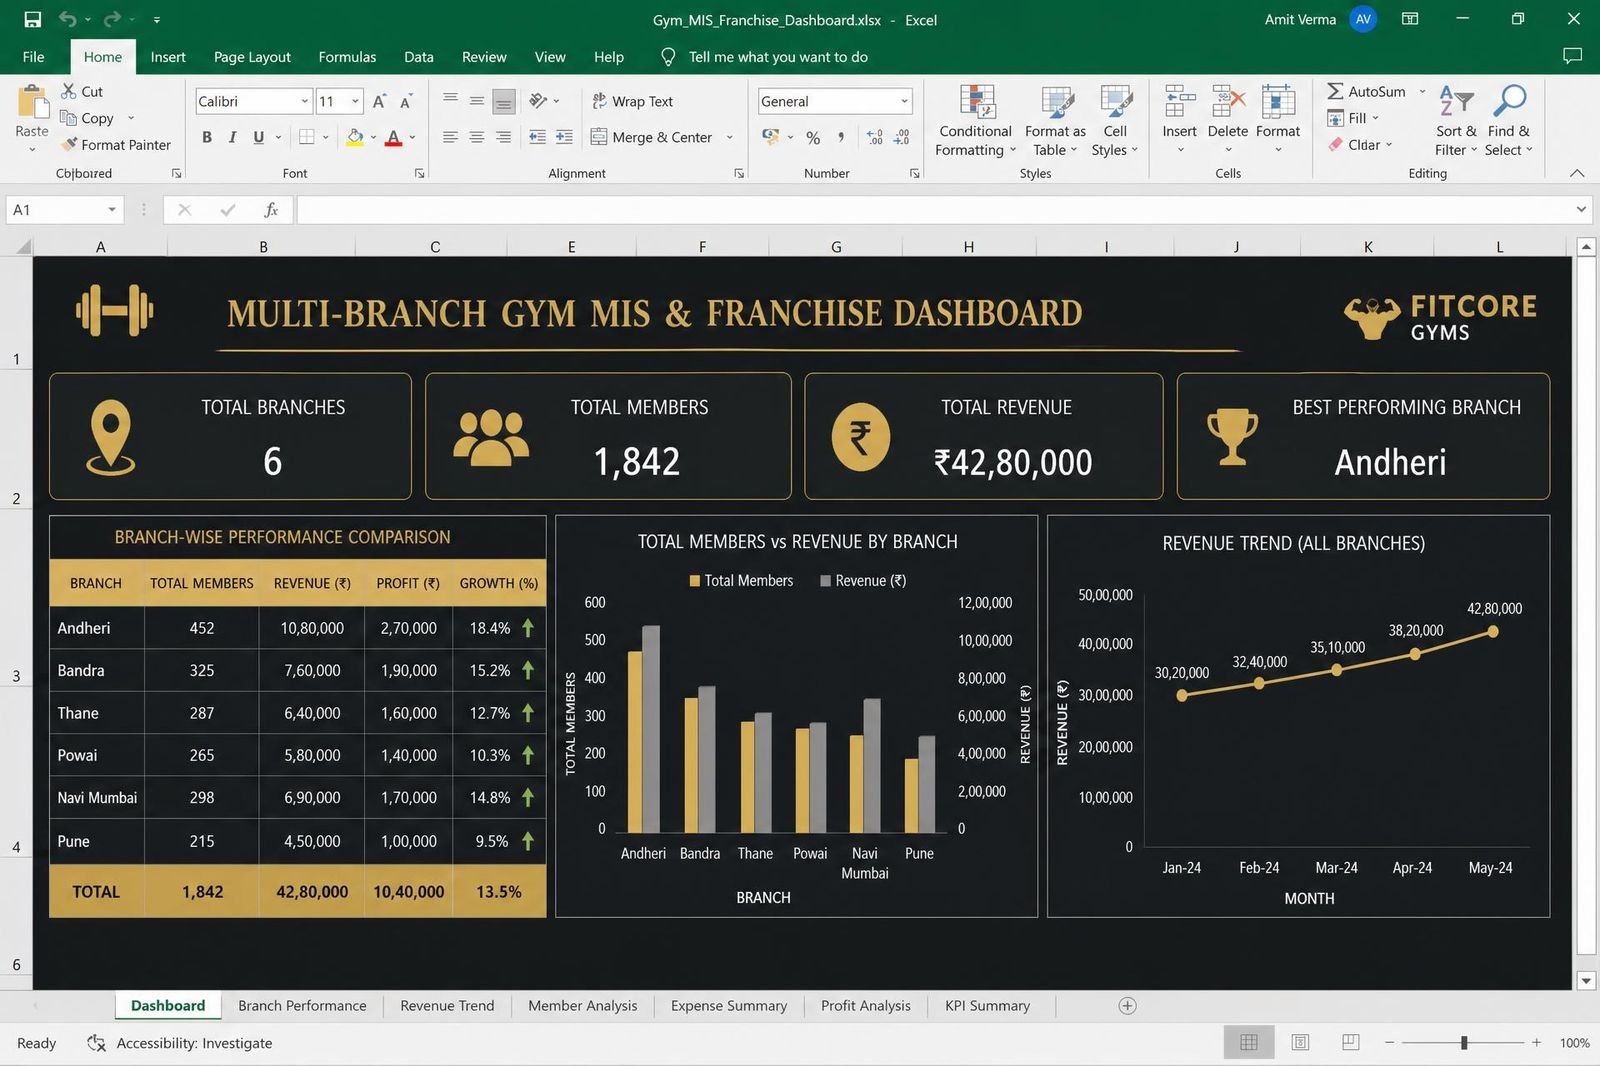Viewport: 1600px width, 1066px height.
Task: Click the Orientation text angle icon
Action: point(538,101)
